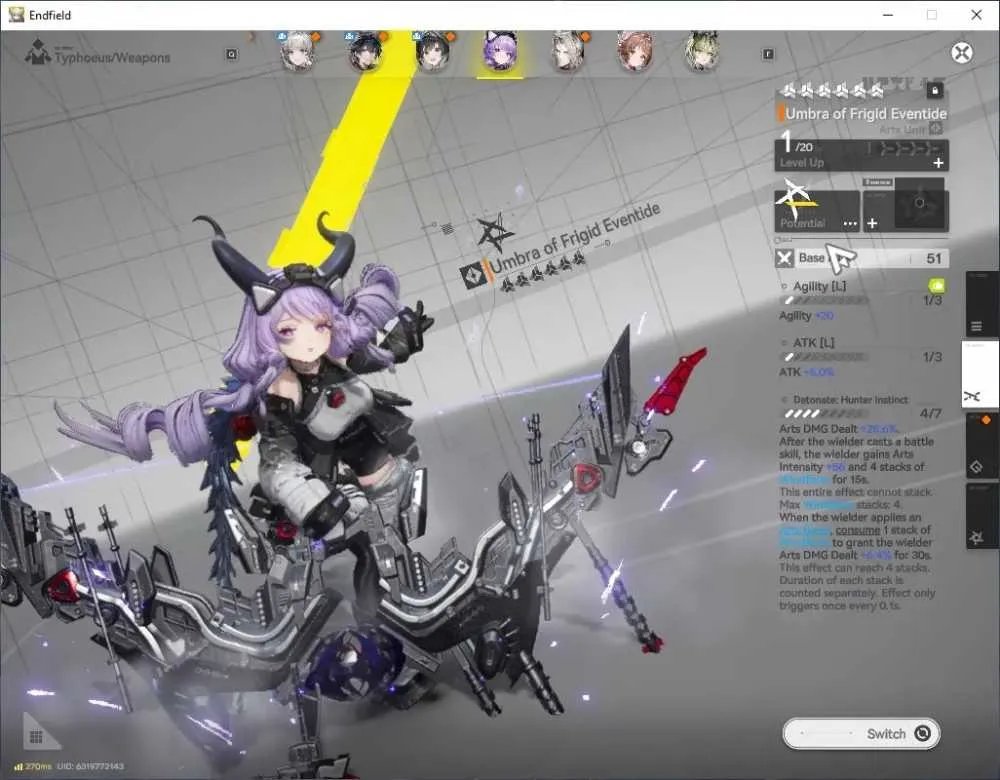Select the green-haired operator portrait

coord(702,51)
